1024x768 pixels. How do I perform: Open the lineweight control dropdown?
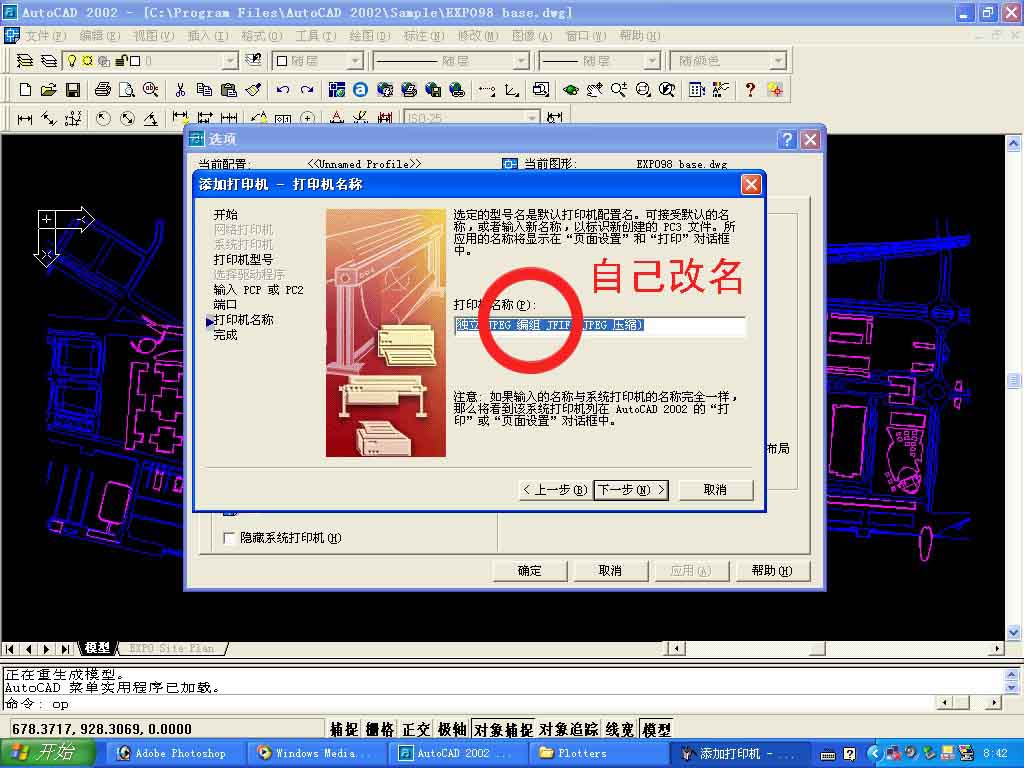point(652,61)
